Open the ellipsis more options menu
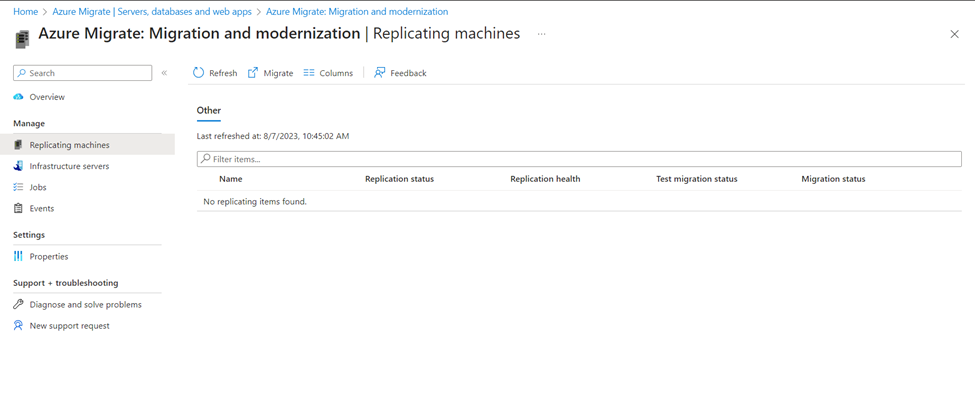This screenshot has height=411, width=975. coord(542,34)
